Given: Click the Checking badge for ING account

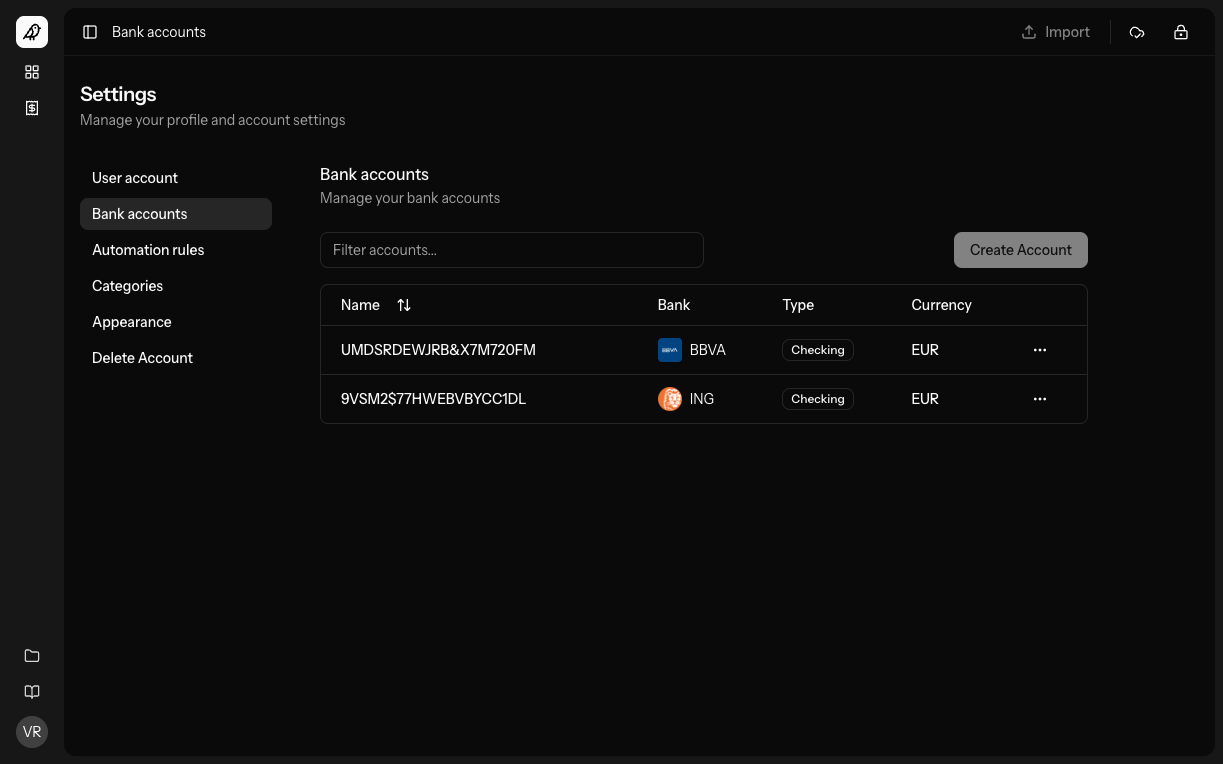Looking at the screenshot, I should (817, 399).
